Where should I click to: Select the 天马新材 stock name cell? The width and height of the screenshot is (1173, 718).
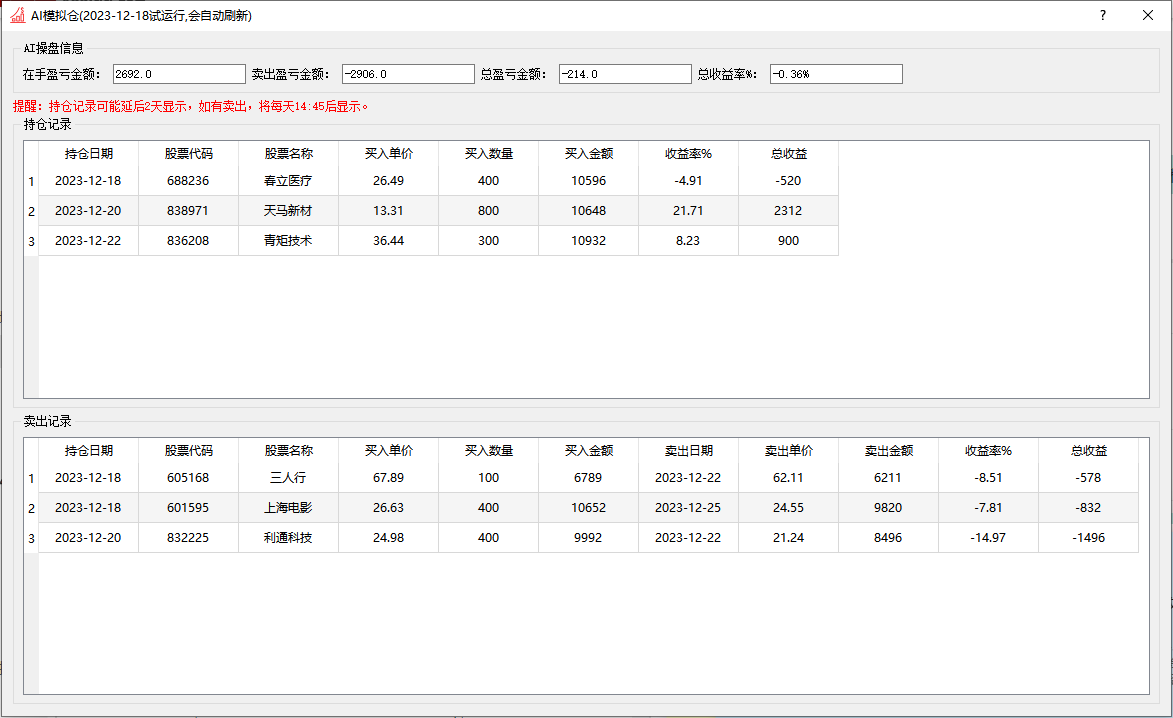[288, 211]
